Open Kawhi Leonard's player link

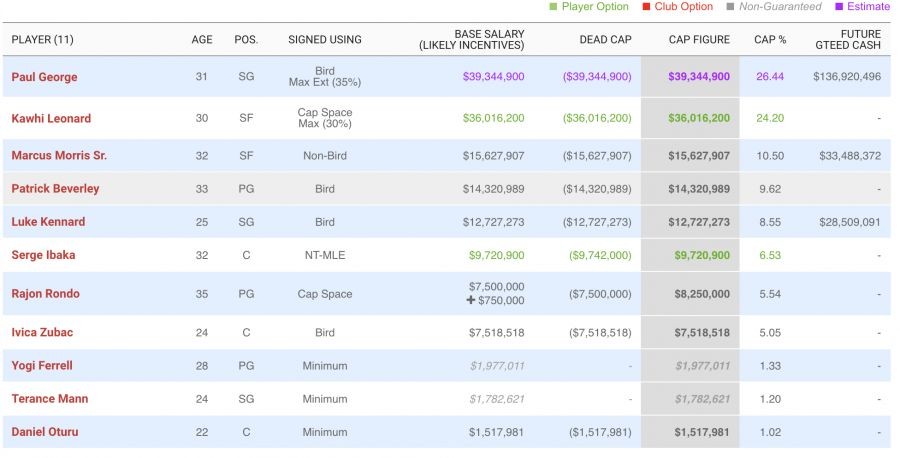coord(52,118)
